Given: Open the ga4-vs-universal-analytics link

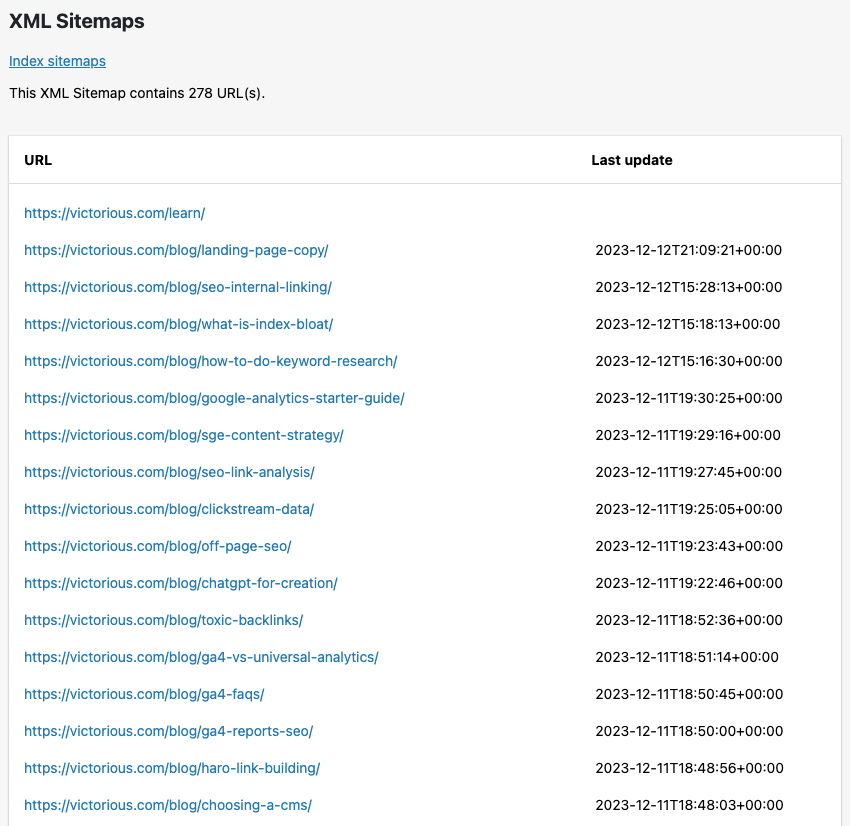Looking at the screenshot, I should coord(201,657).
